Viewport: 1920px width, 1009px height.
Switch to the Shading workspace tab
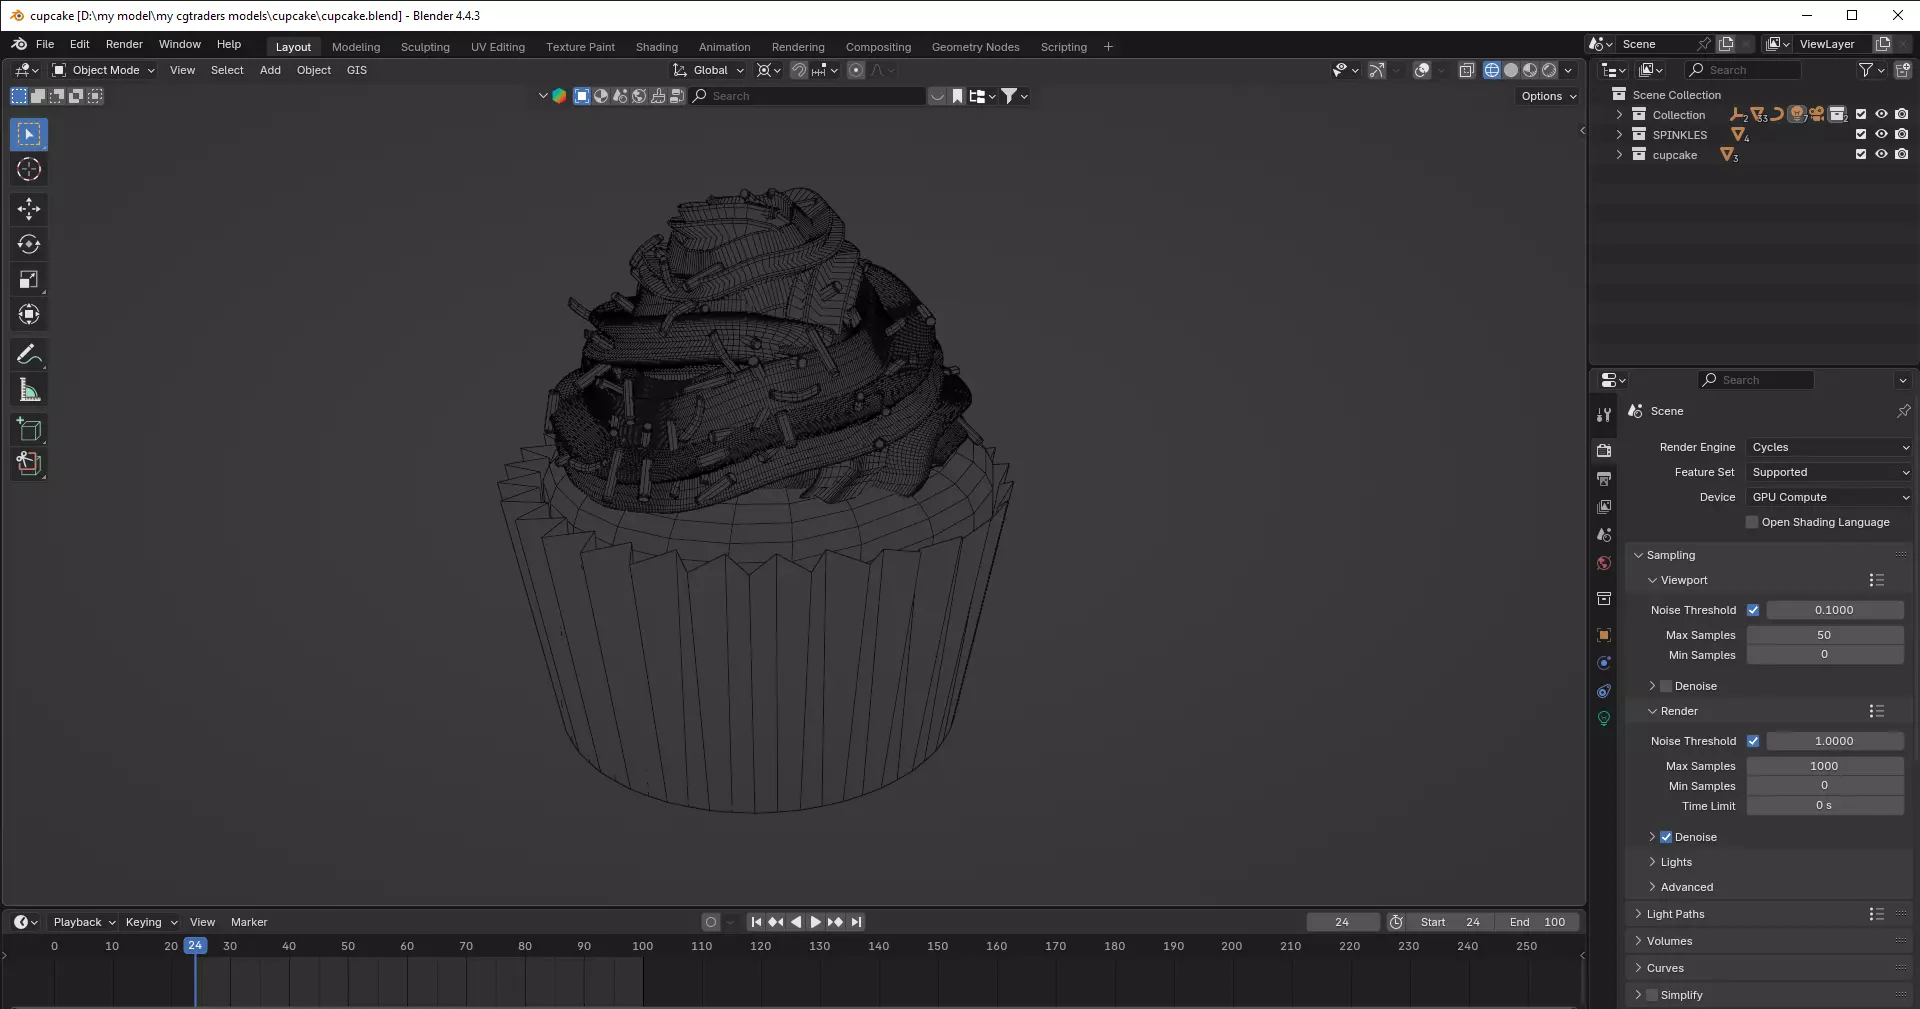tap(657, 47)
